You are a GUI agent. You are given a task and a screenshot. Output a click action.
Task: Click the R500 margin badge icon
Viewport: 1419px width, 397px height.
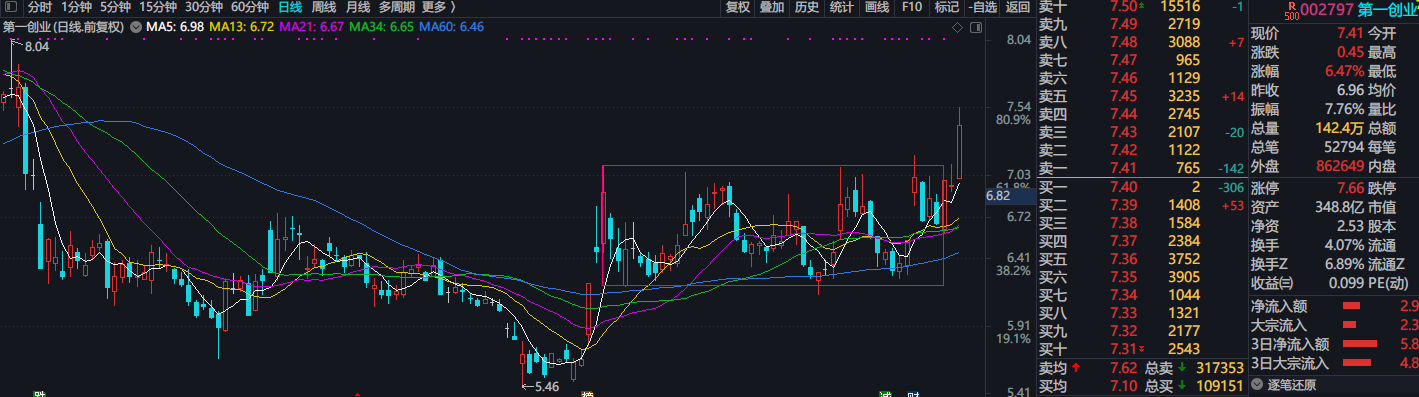point(1292,11)
